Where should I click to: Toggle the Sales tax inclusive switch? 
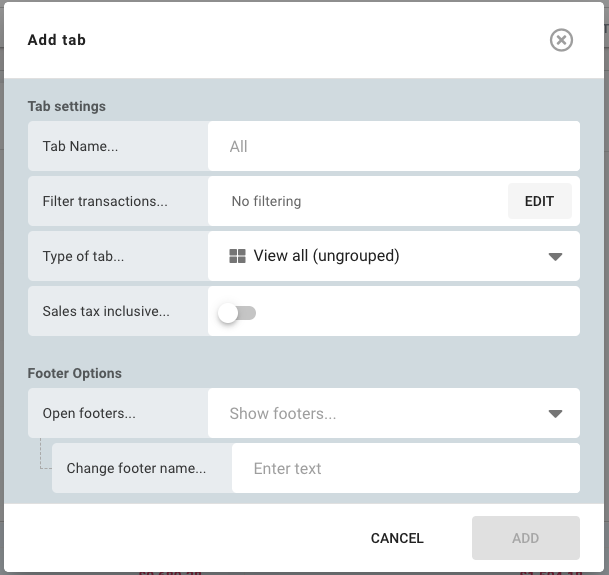(x=237, y=313)
